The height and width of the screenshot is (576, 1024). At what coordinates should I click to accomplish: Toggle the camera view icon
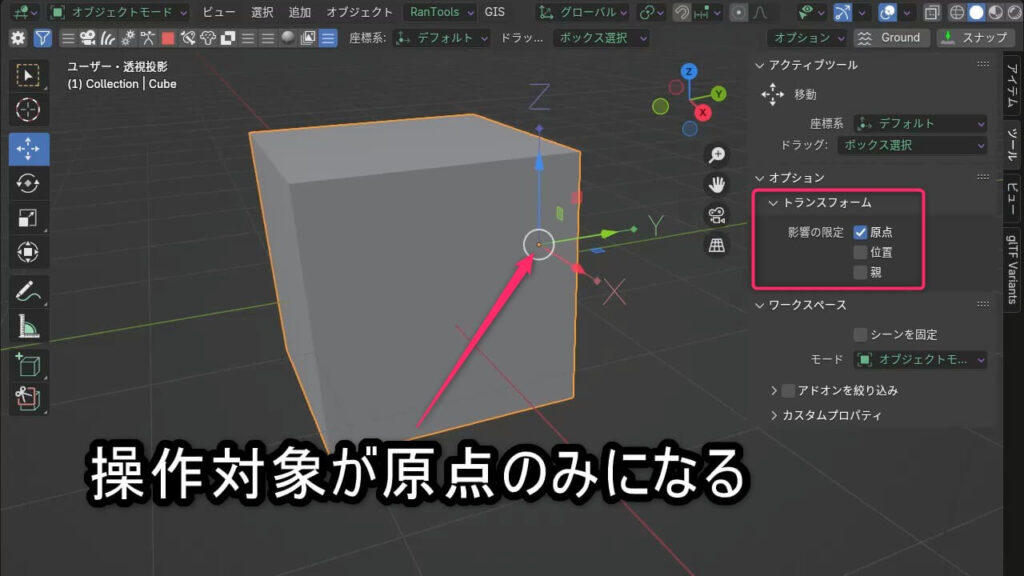click(716, 215)
